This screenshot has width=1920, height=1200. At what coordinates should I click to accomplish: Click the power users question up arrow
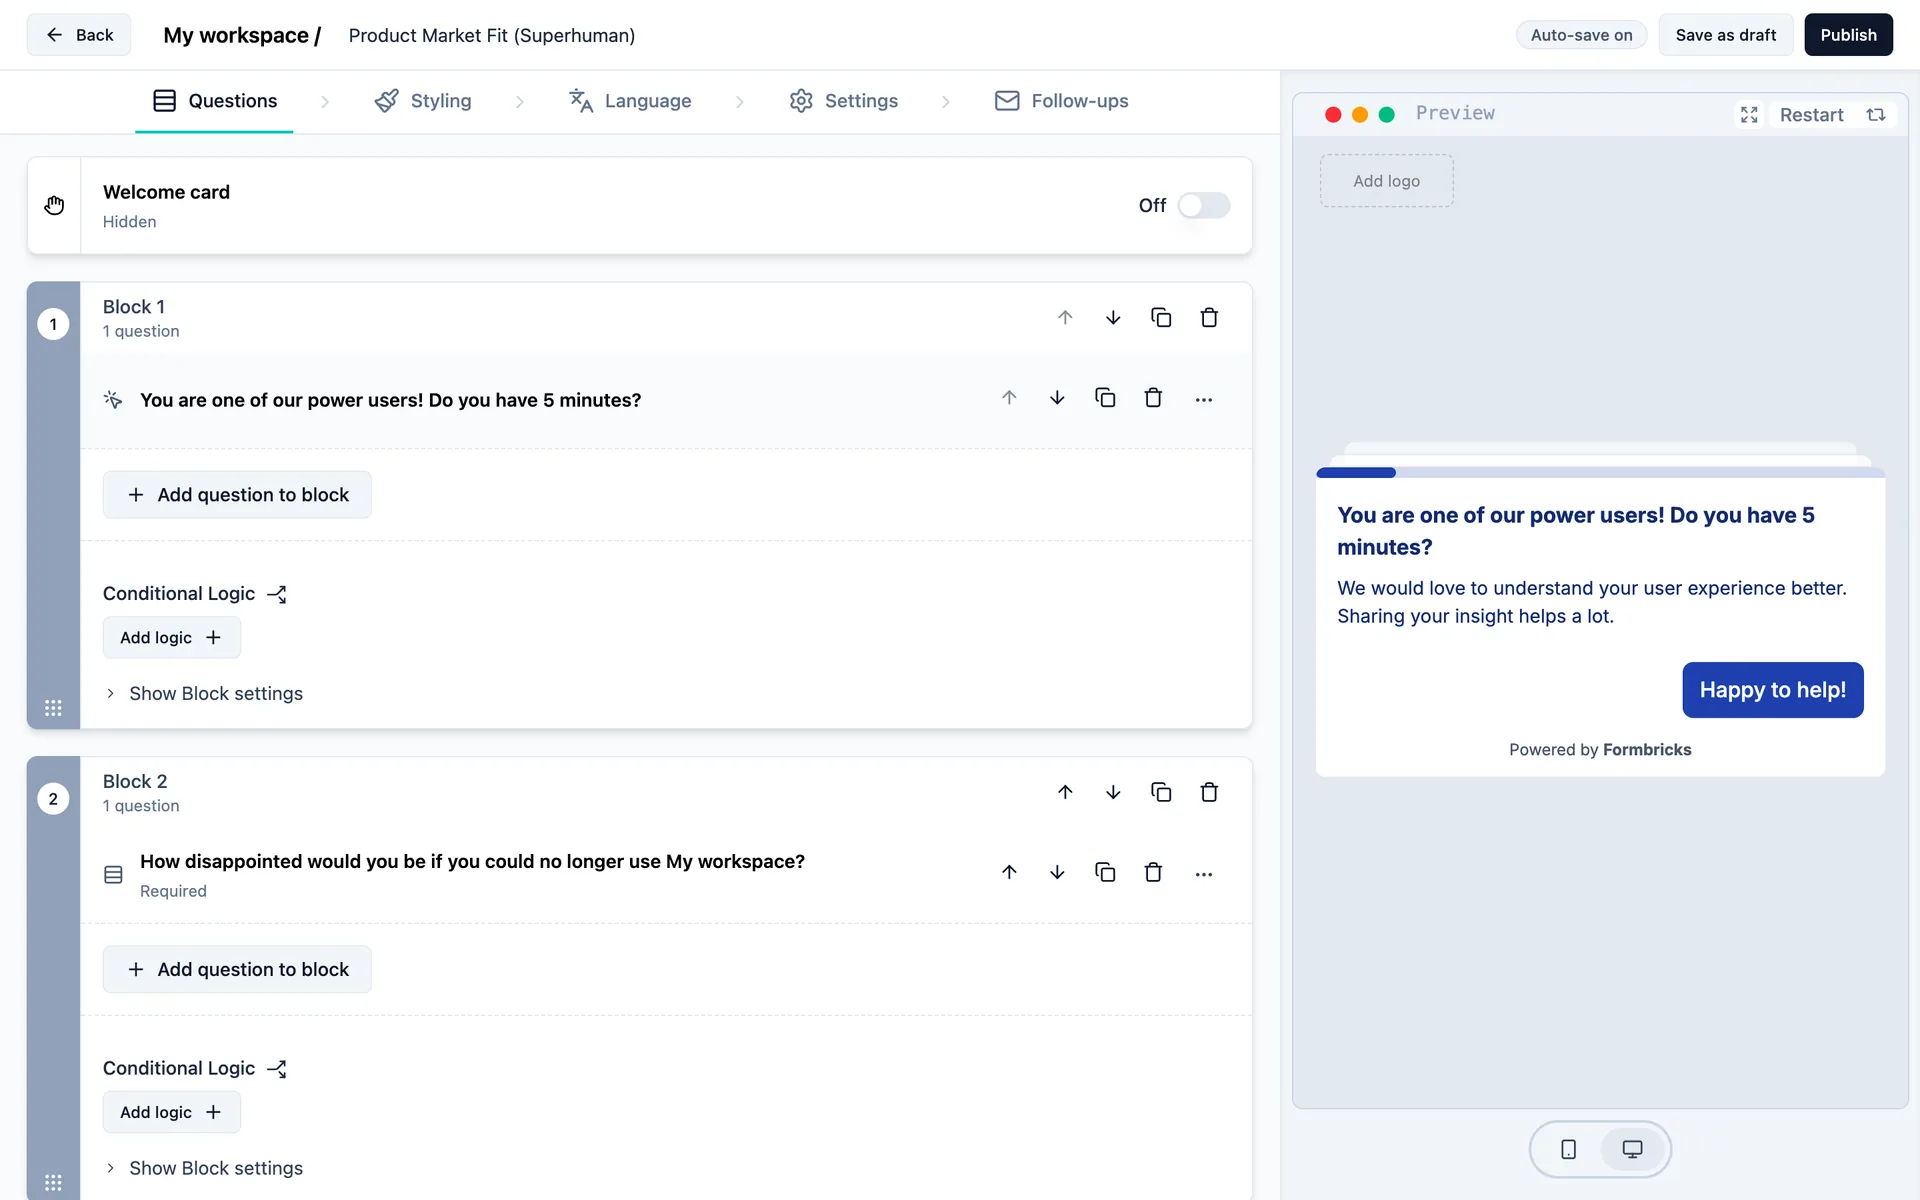pos(1009,398)
